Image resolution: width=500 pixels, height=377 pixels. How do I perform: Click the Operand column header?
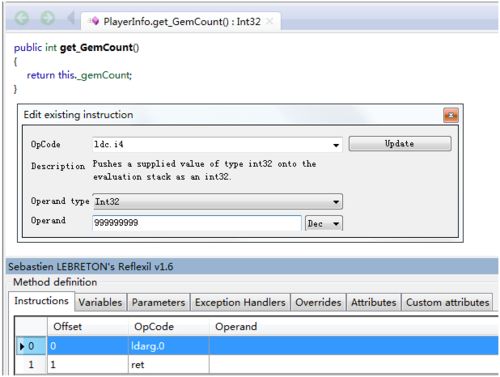pos(353,326)
